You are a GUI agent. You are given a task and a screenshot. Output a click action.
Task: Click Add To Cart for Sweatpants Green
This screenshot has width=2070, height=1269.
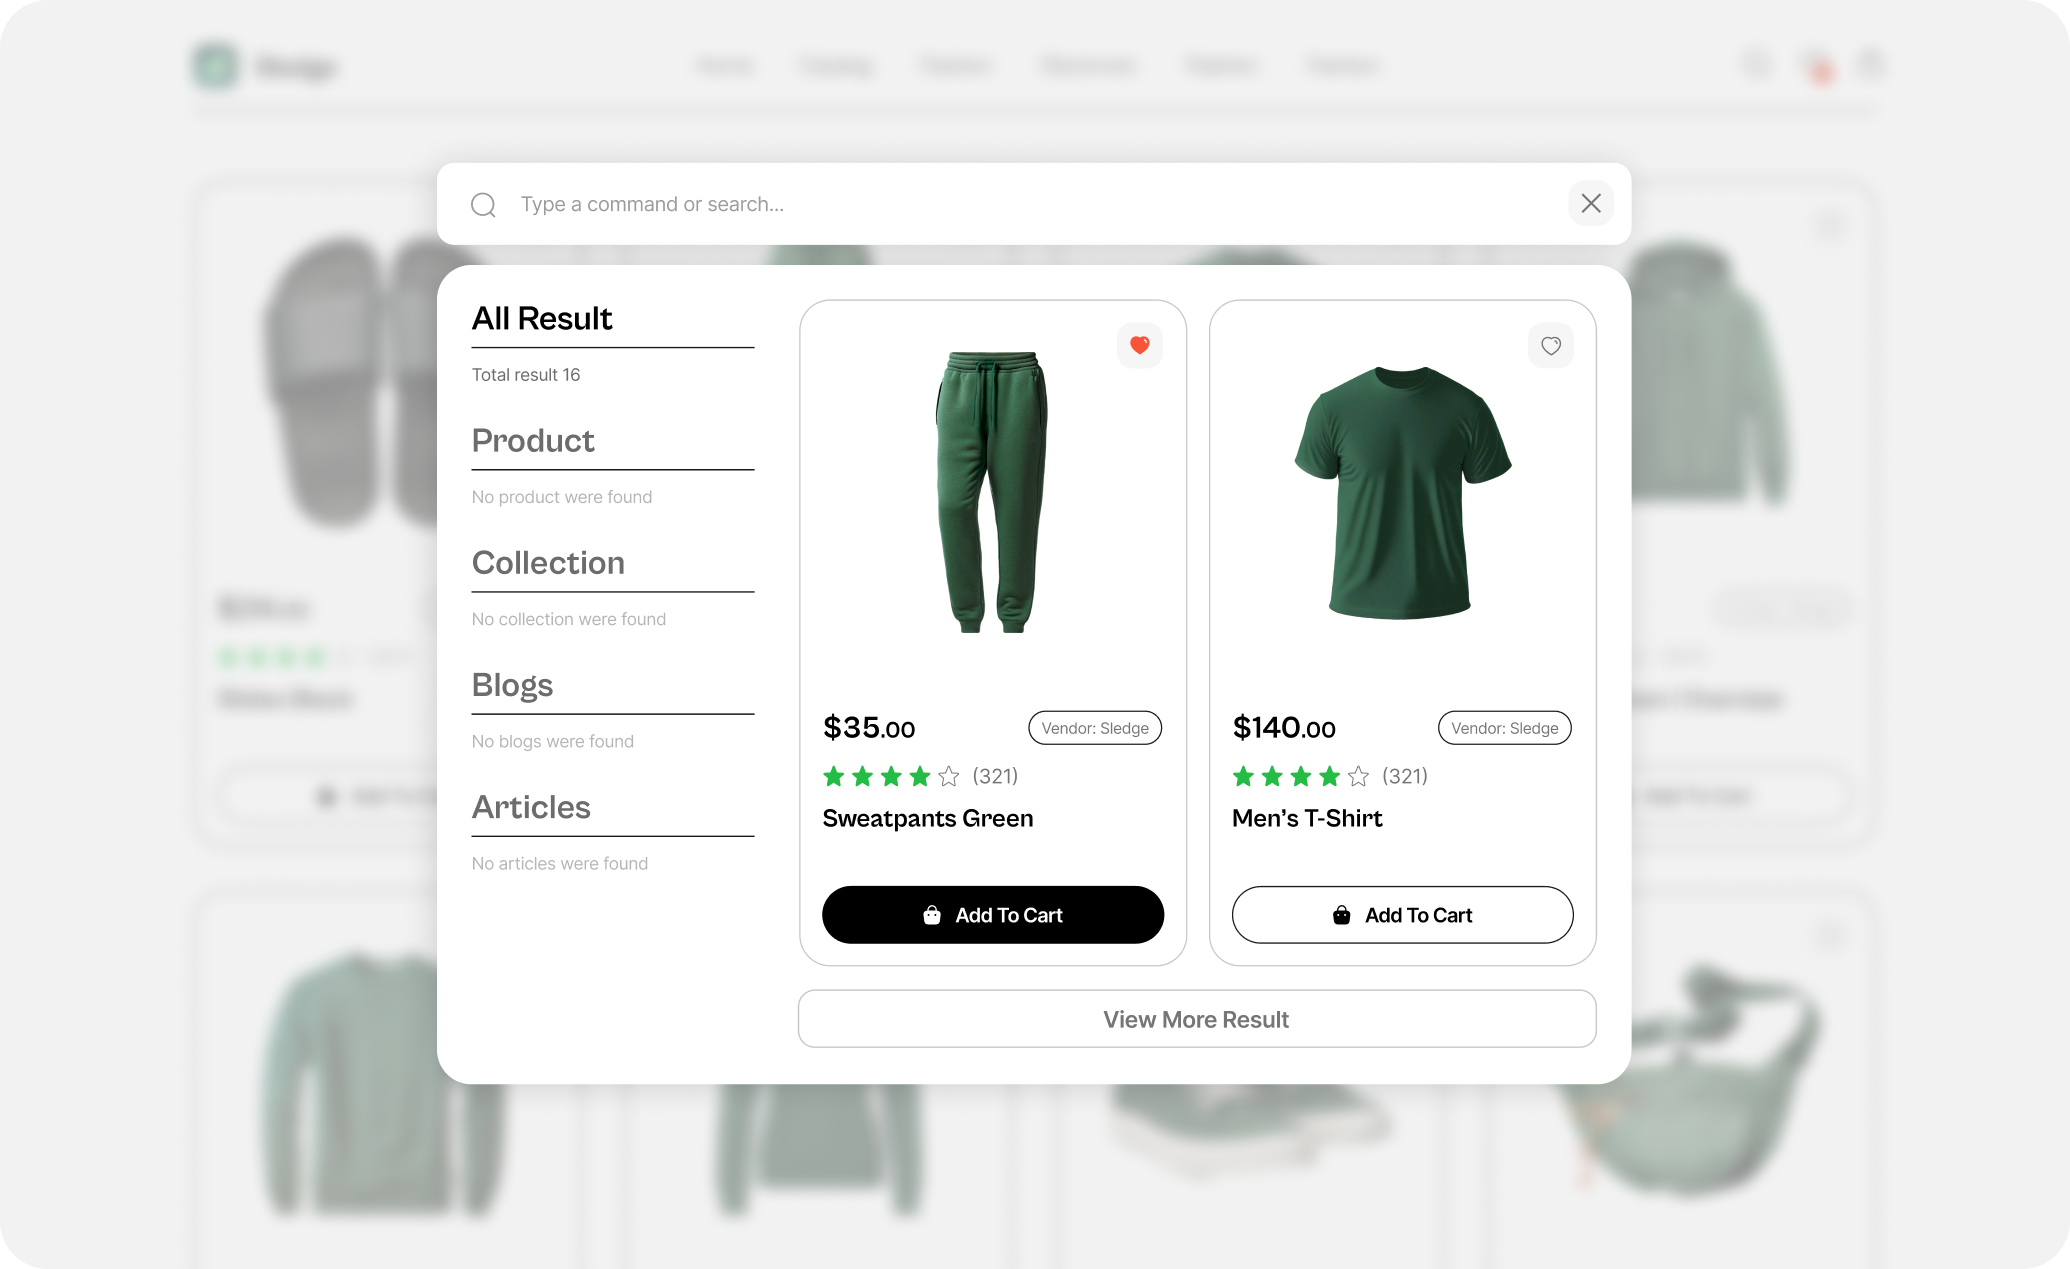992,914
